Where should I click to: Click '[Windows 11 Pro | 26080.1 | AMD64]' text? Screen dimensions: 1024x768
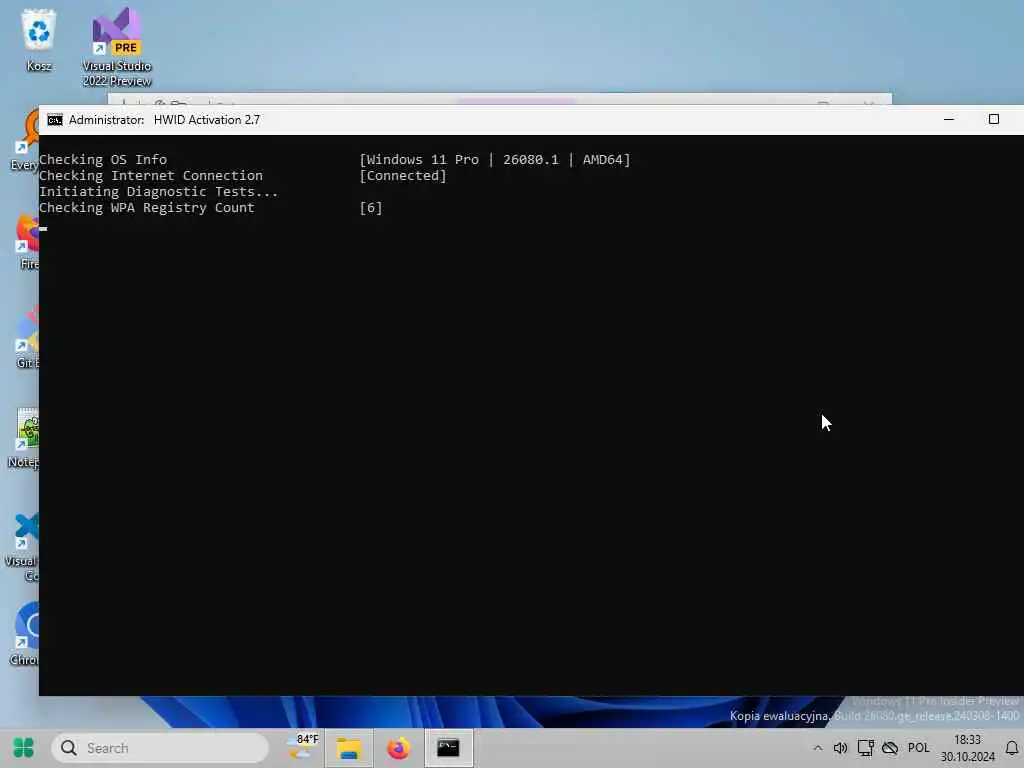(x=495, y=159)
